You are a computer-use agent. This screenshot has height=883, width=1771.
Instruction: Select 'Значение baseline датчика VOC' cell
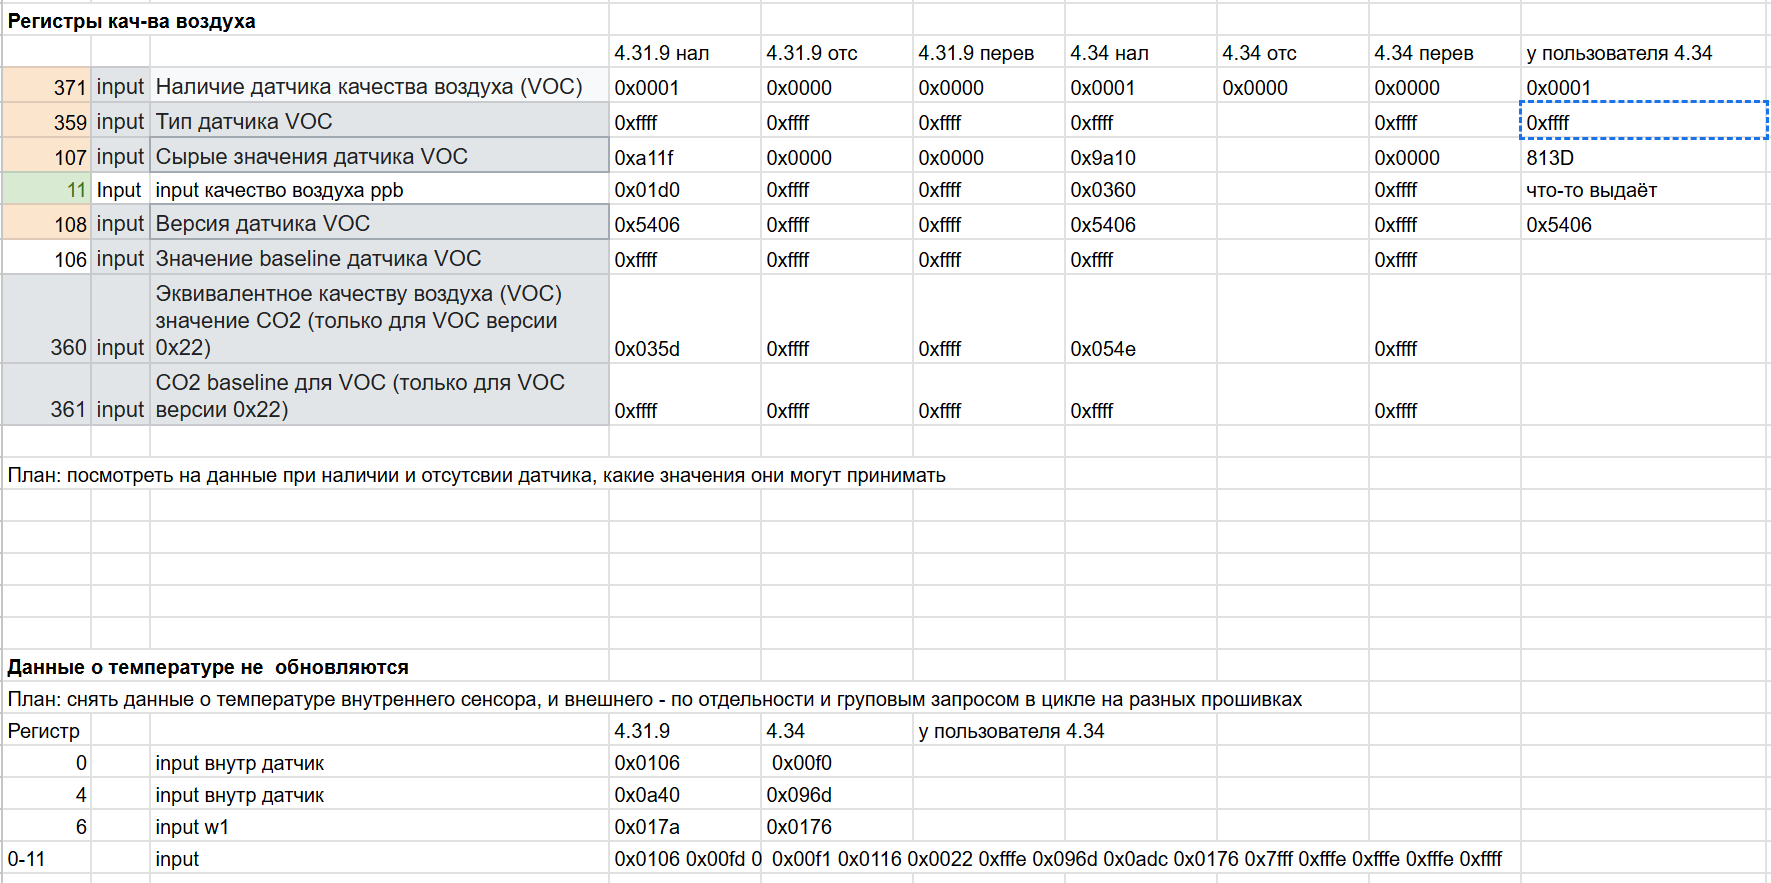point(378,259)
